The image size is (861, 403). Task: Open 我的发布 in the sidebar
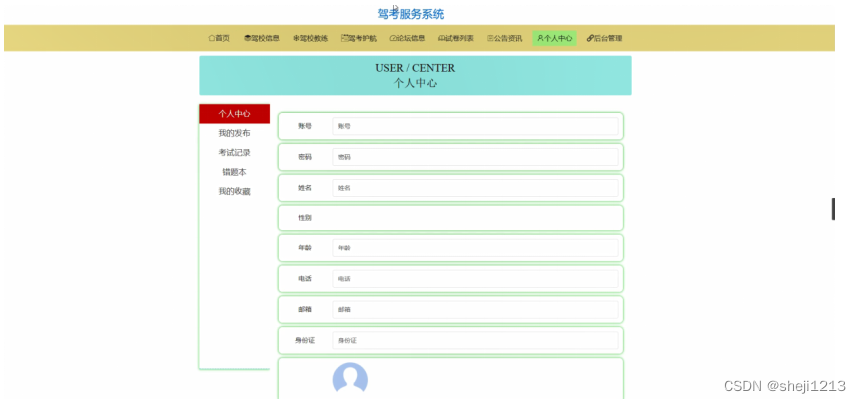(x=234, y=133)
